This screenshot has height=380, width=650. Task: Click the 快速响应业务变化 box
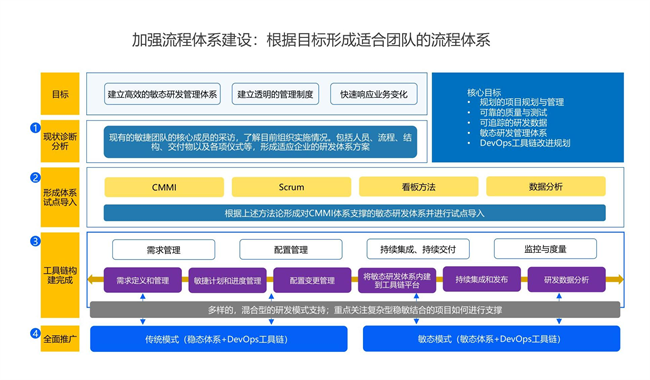click(374, 94)
